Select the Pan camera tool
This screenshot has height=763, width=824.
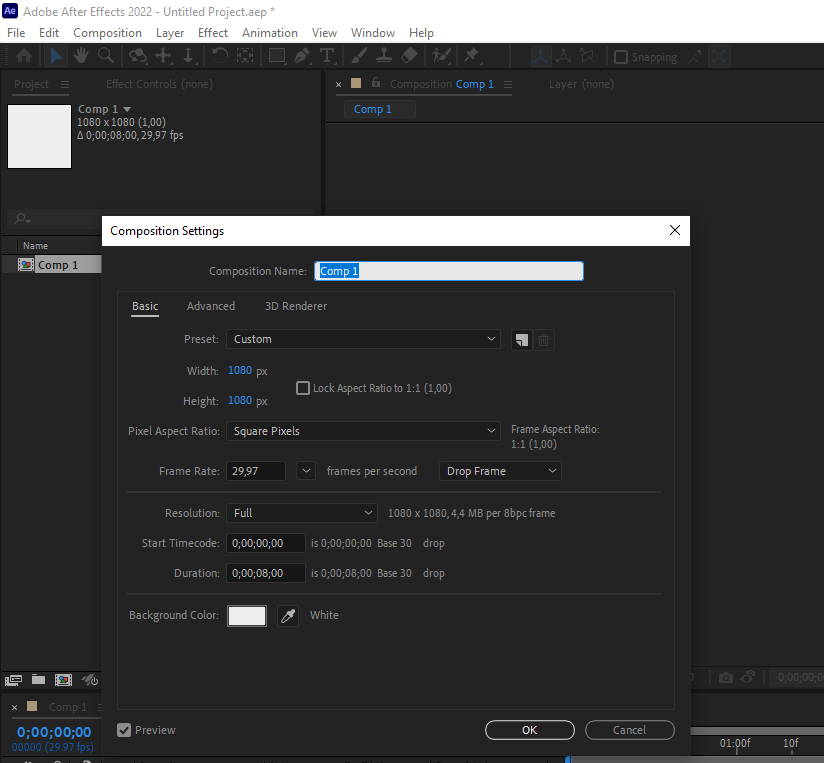click(x=163, y=56)
